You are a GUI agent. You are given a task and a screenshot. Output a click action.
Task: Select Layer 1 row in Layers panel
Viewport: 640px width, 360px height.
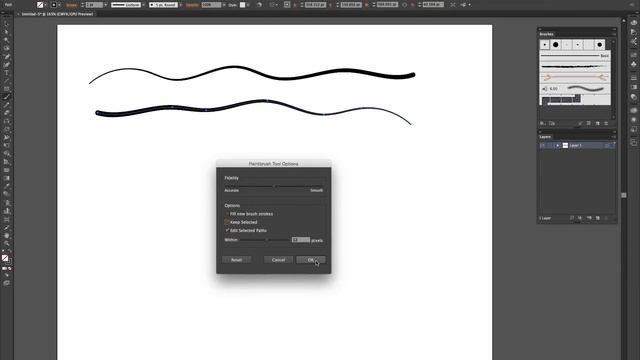tap(577, 146)
